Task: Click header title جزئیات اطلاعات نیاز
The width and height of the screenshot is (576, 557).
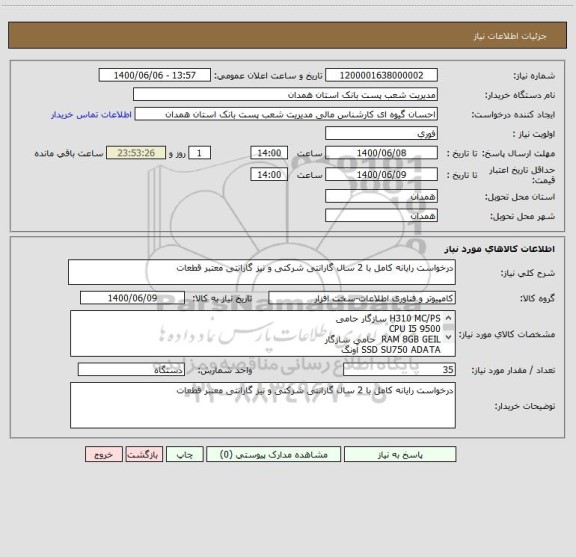Action: click(x=510, y=36)
